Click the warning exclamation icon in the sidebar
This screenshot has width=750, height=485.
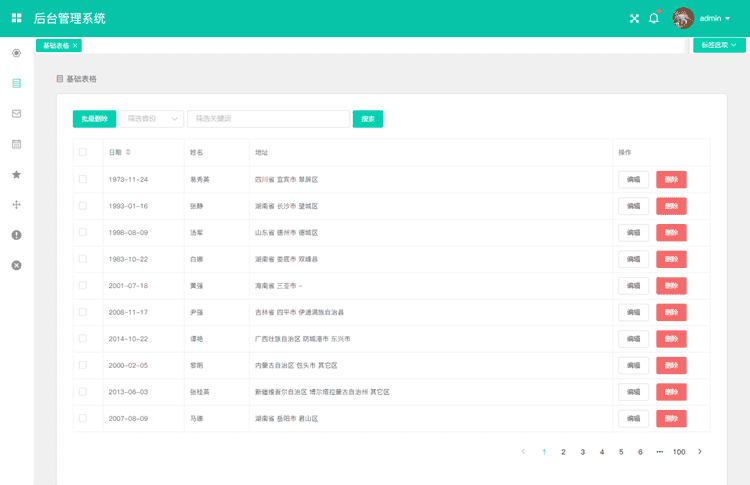(x=16, y=235)
